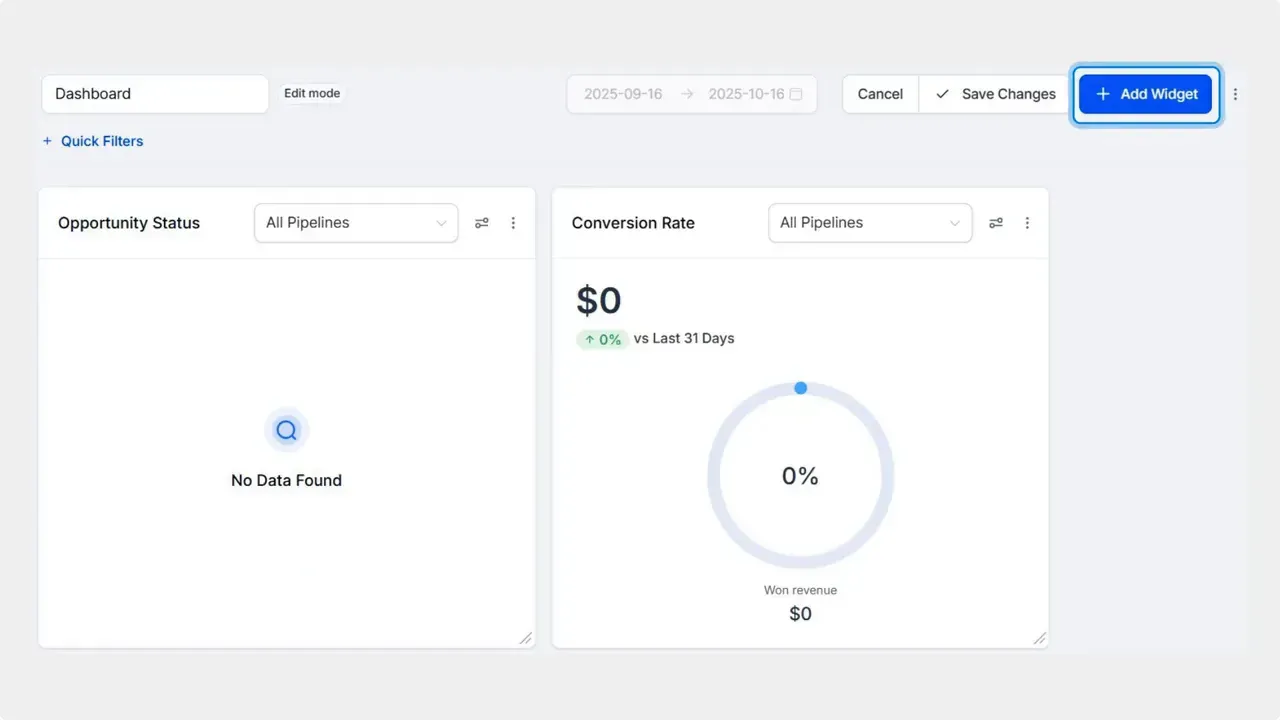Click the calendar icon in the date range picker

coord(795,93)
